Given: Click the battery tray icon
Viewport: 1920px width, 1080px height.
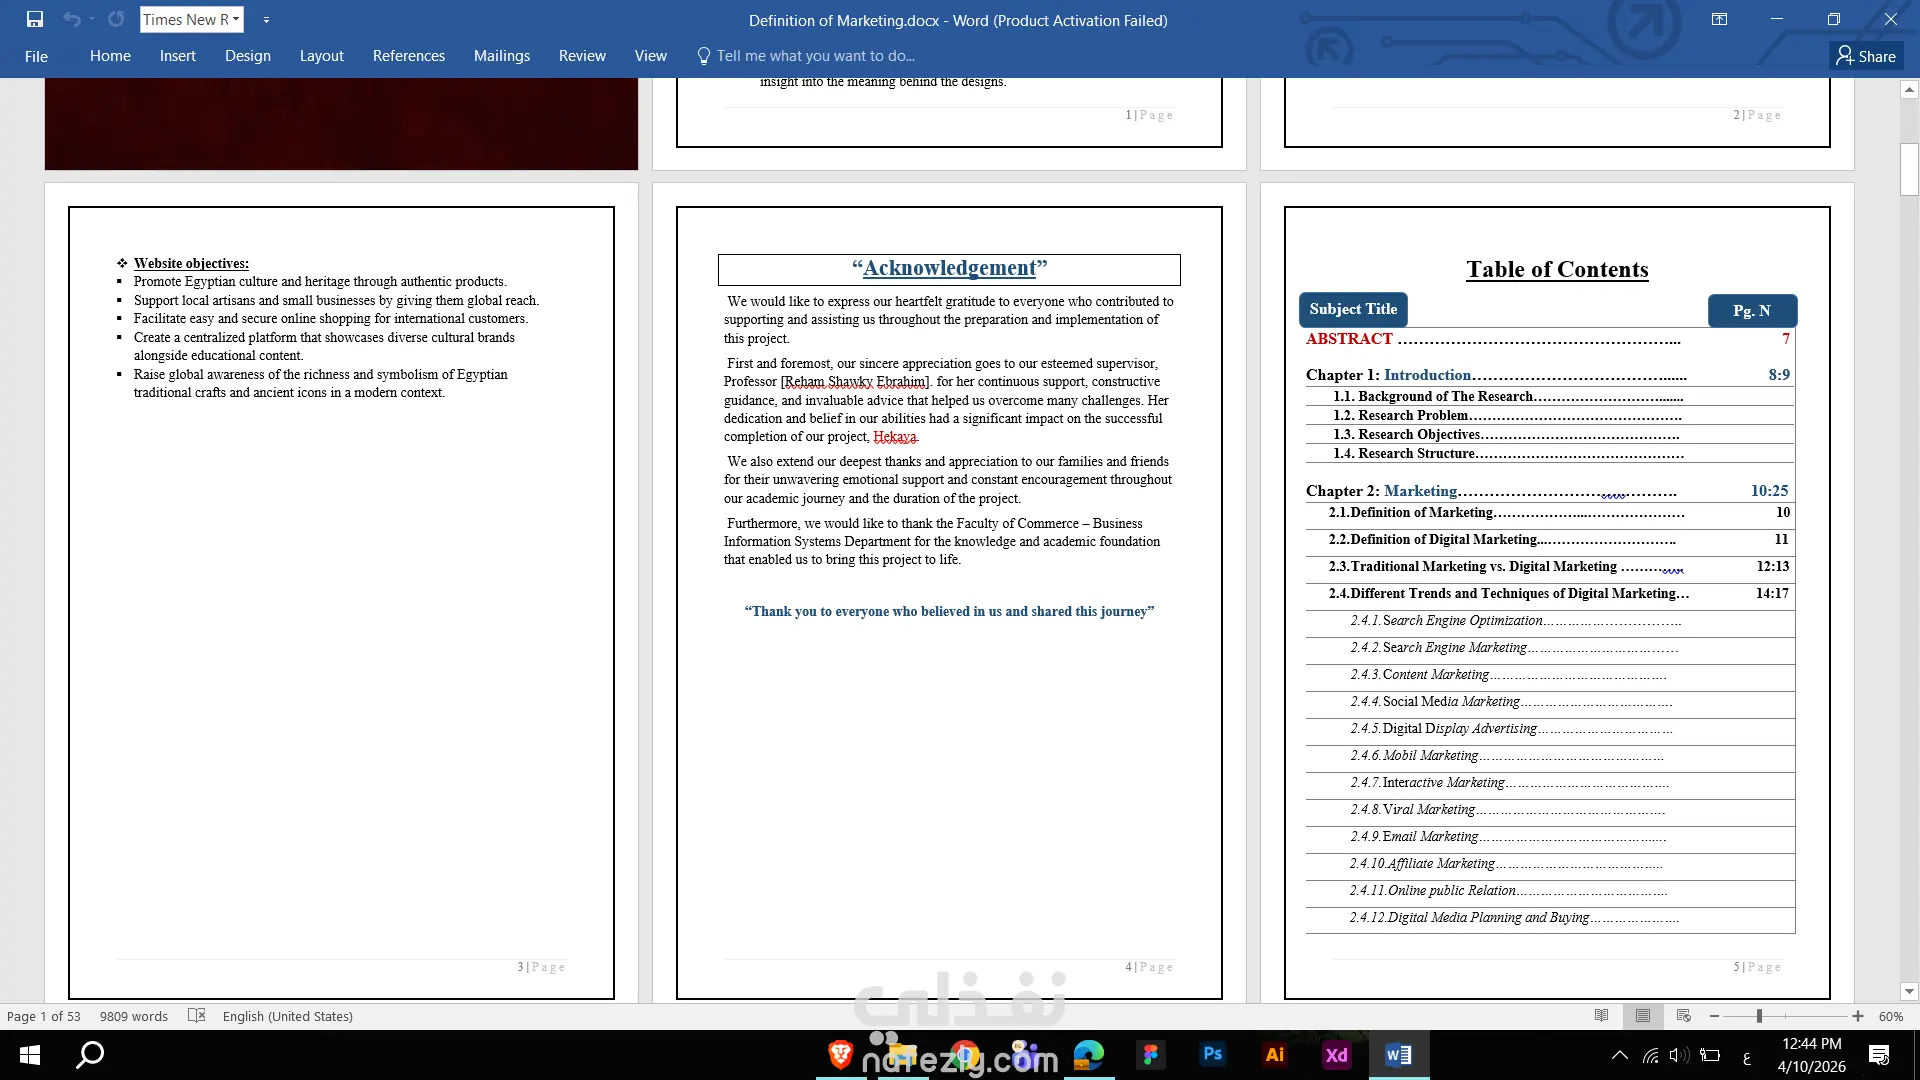Looking at the screenshot, I should pos(1711,1055).
